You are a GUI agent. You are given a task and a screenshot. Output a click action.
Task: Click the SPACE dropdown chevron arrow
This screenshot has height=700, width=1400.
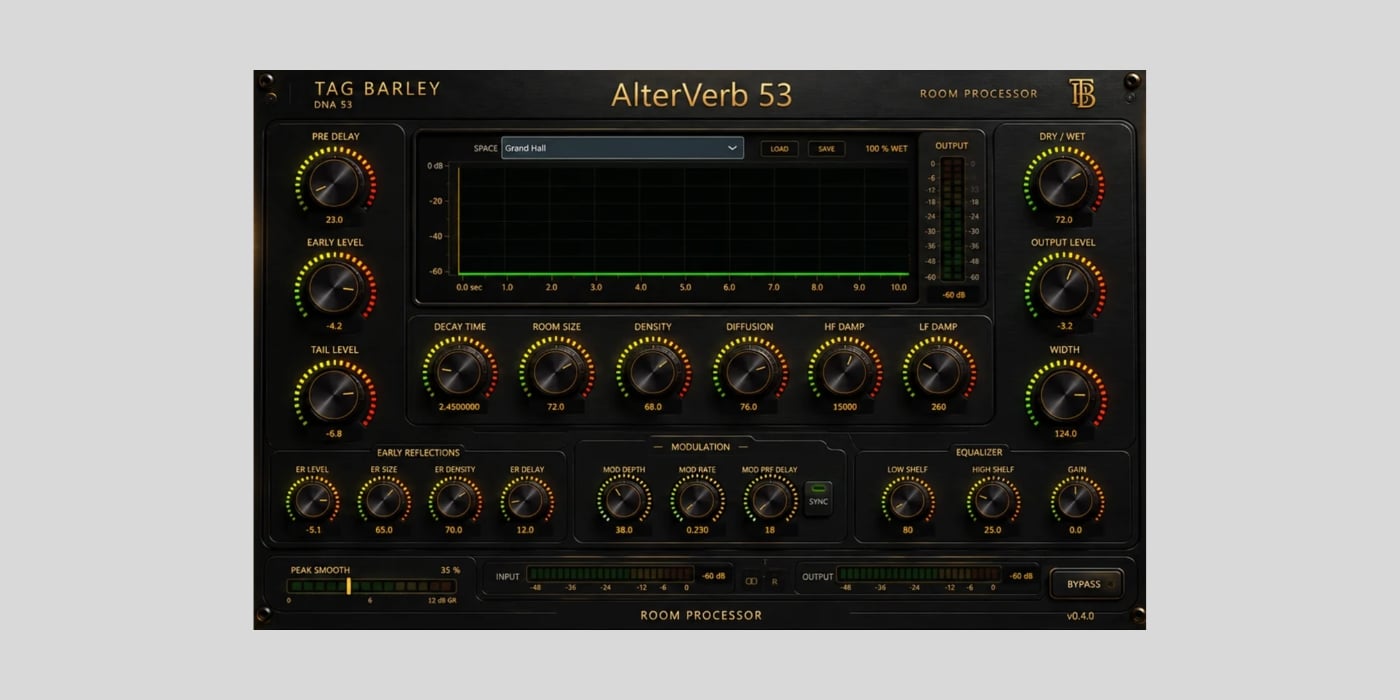[x=732, y=148]
